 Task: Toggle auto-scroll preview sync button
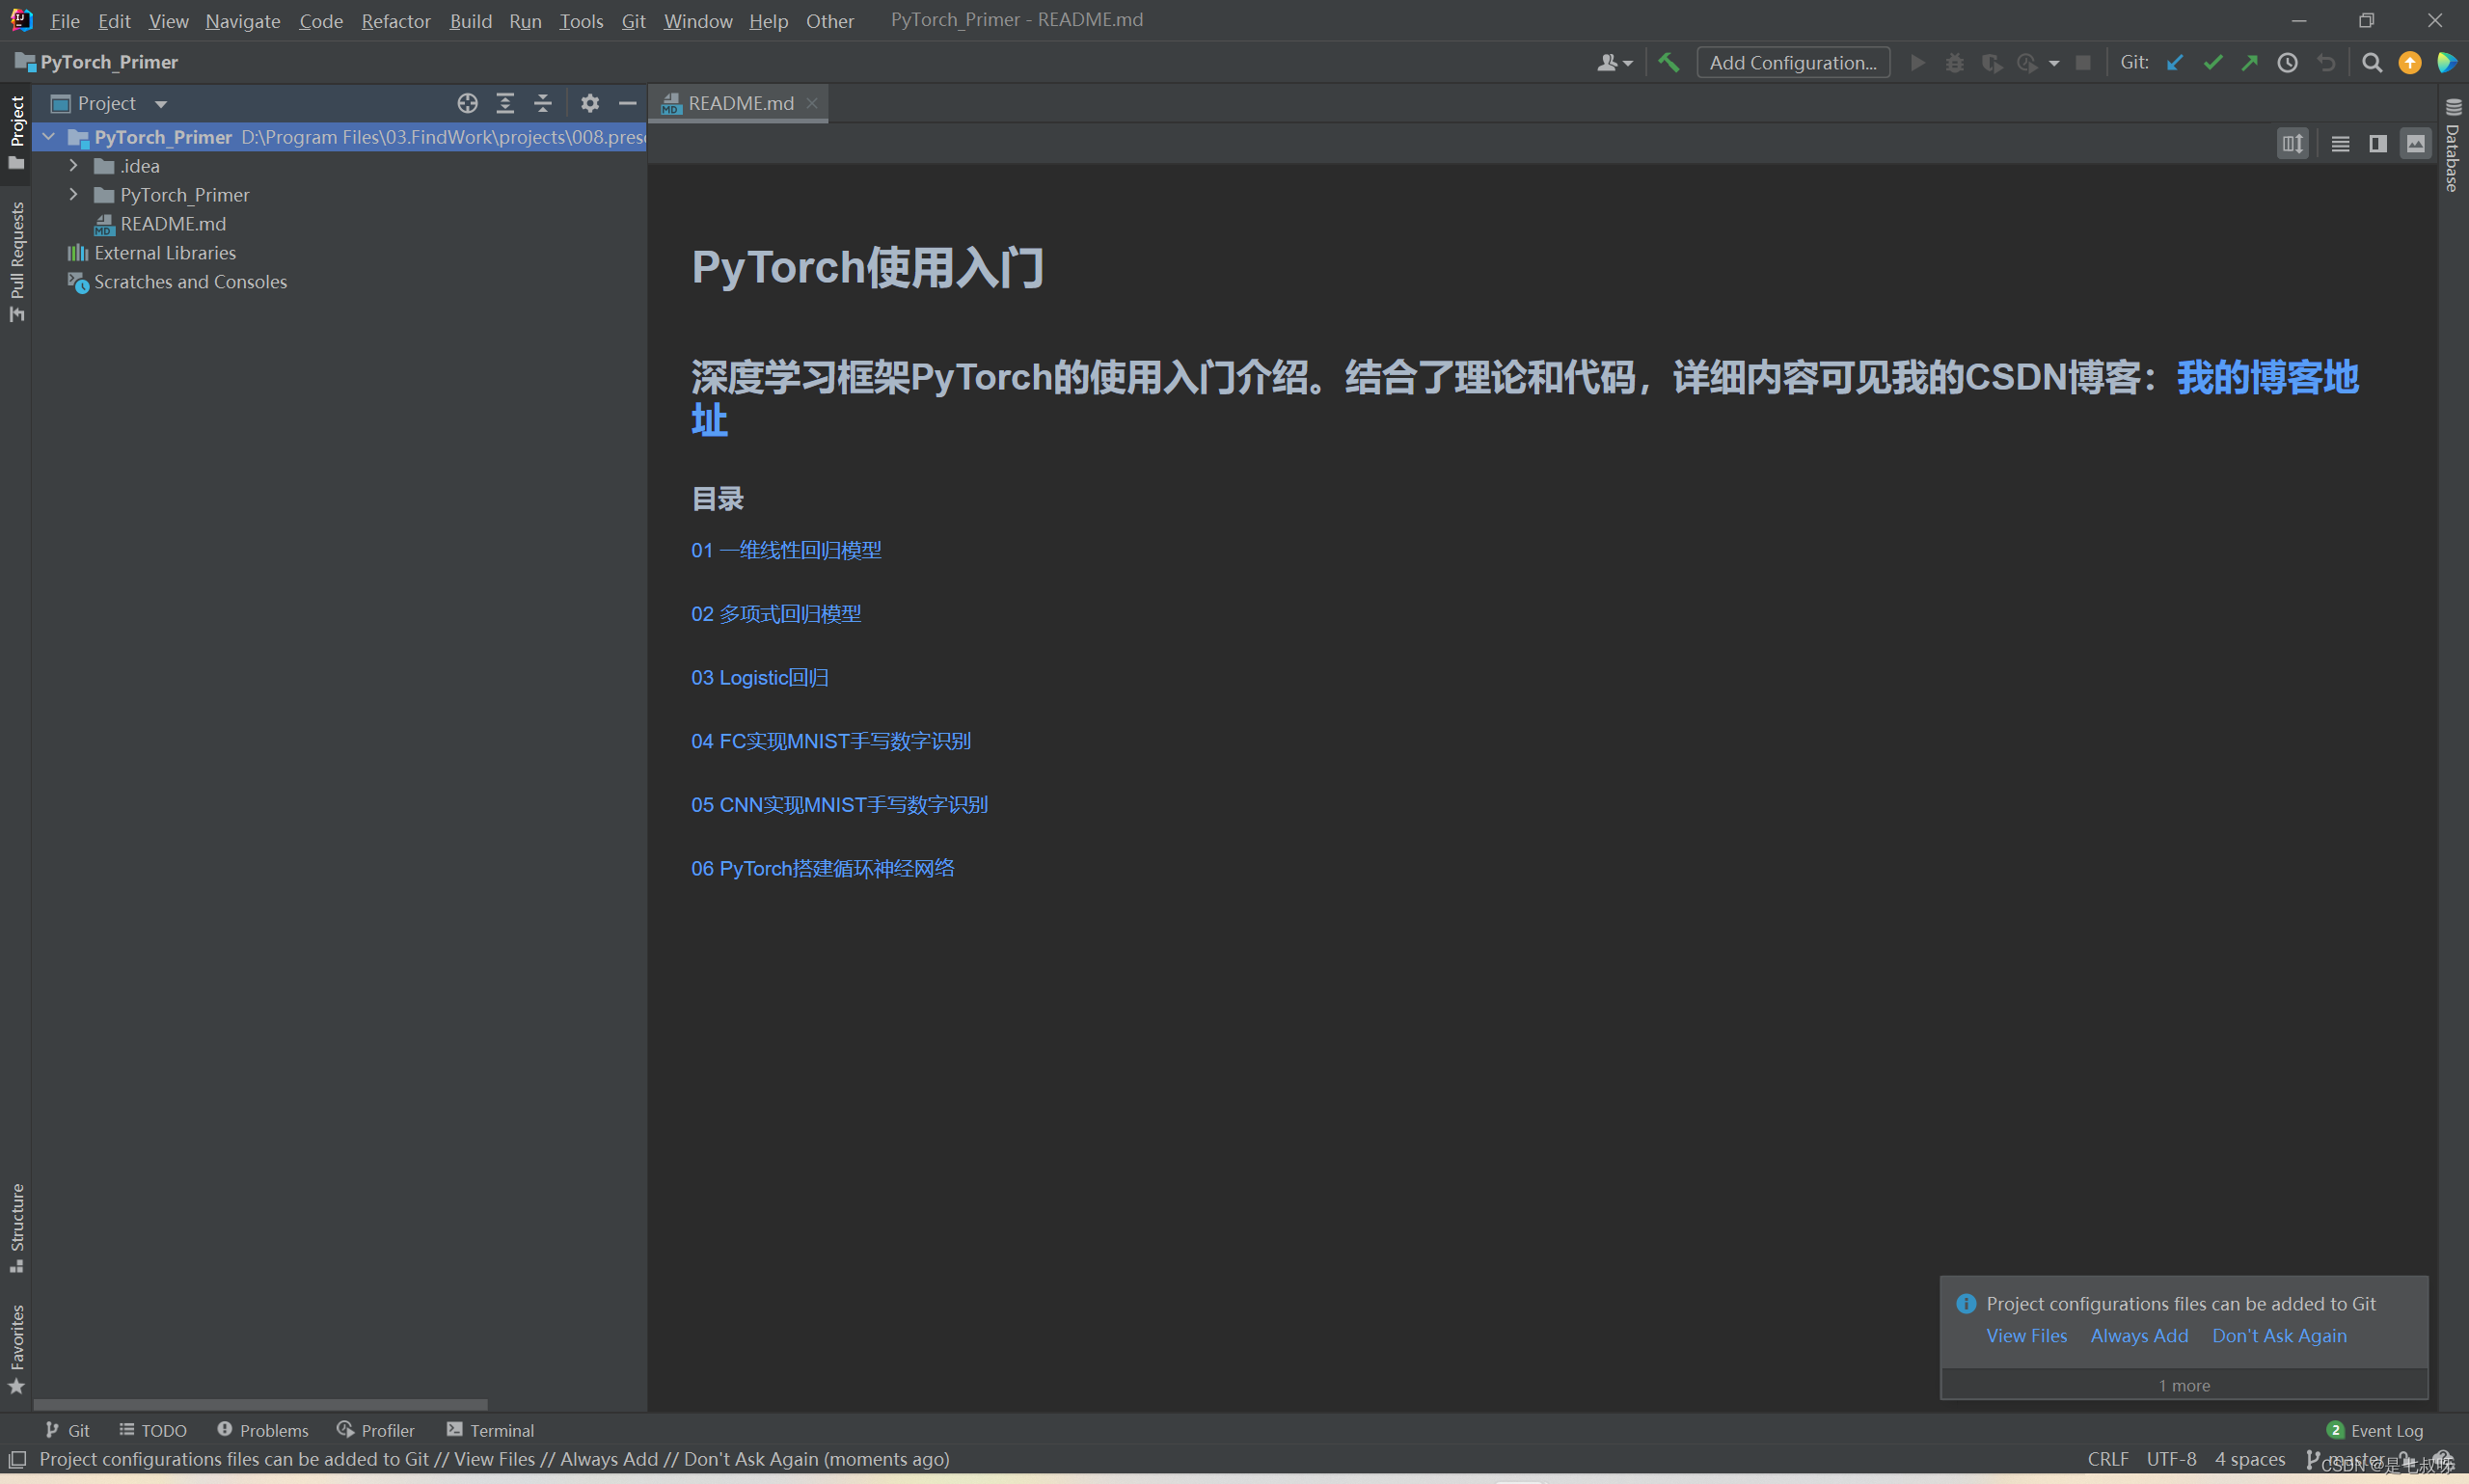coord(2292,144)
